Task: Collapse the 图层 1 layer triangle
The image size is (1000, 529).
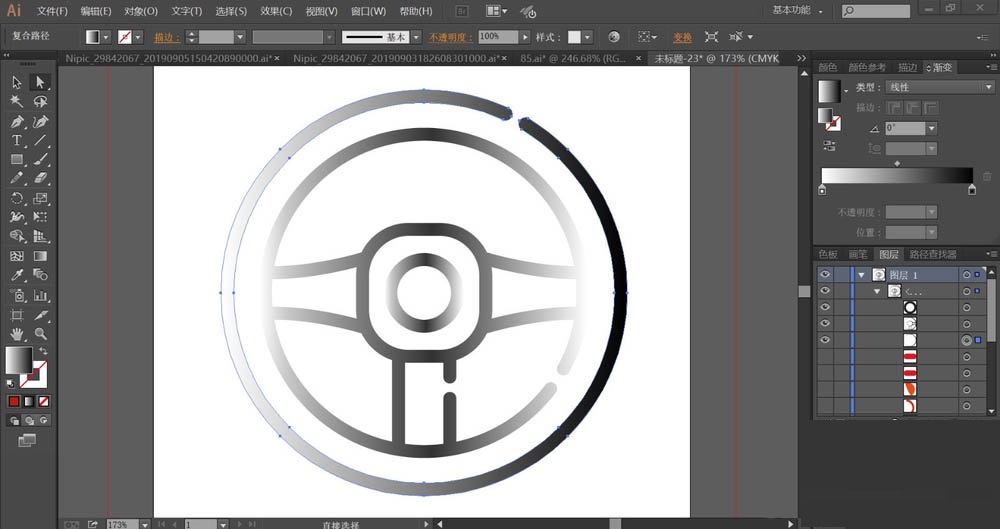Action: pyautogui.click(x=862, y=275)
